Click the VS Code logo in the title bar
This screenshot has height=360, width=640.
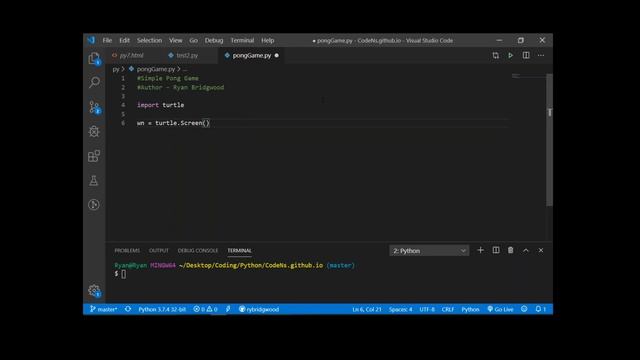click(91, 40)
